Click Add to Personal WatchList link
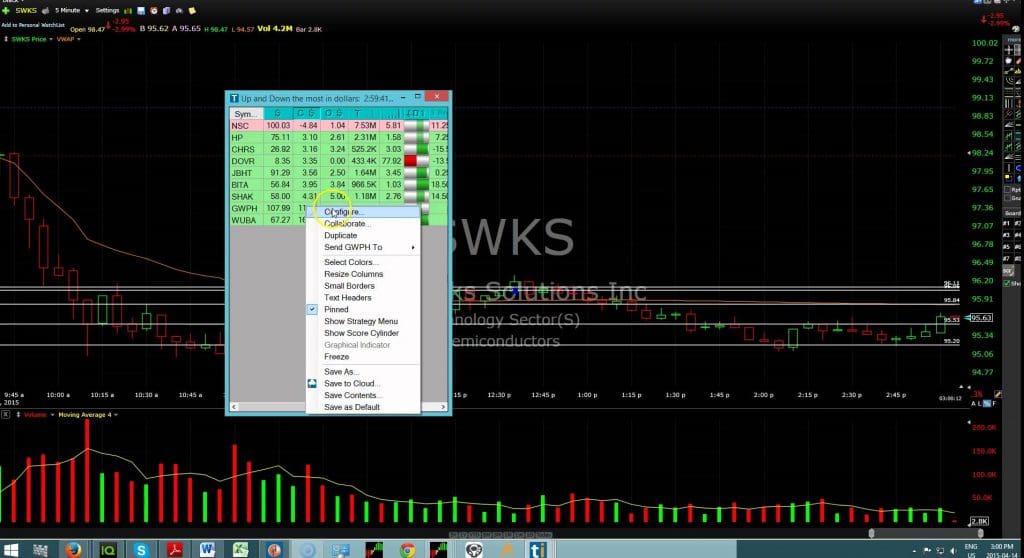1024x558 pixels. 33,25
